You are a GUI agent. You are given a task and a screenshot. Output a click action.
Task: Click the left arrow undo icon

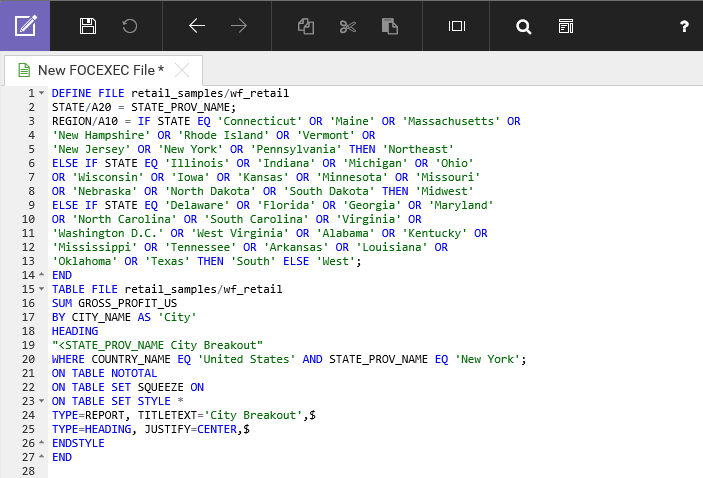coord(197,26)
